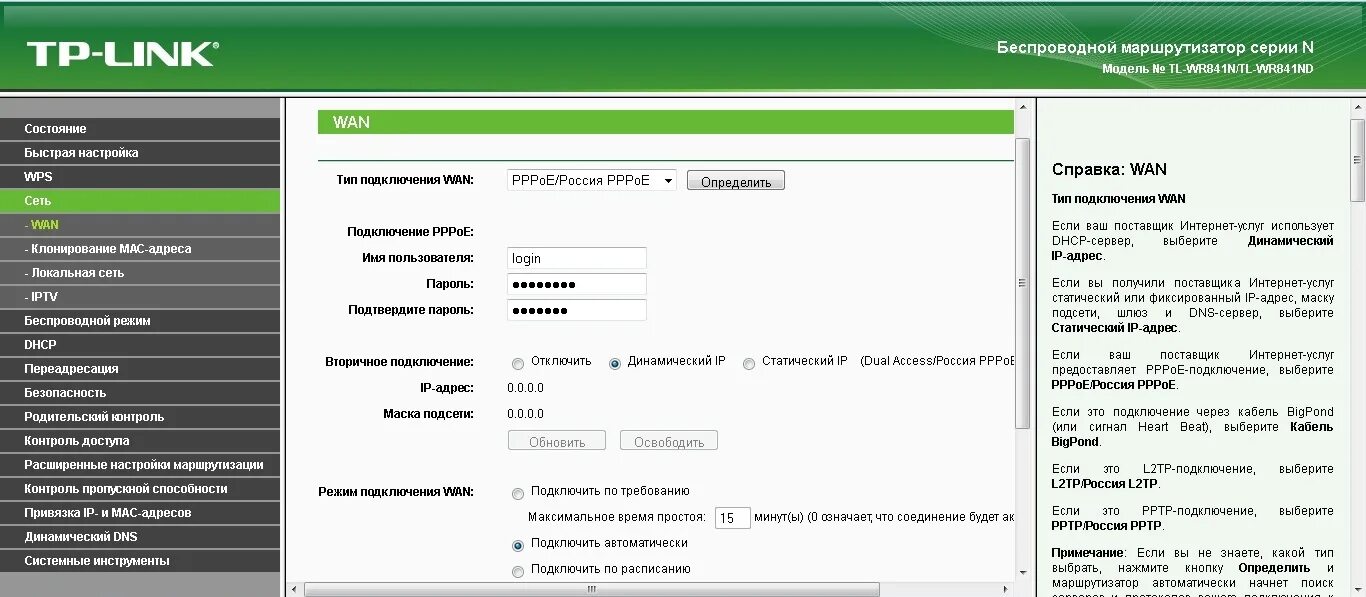The image size is (1366, 597).
Task: Open Расширенные настройки маршрутизации
Action: (140, 465)
